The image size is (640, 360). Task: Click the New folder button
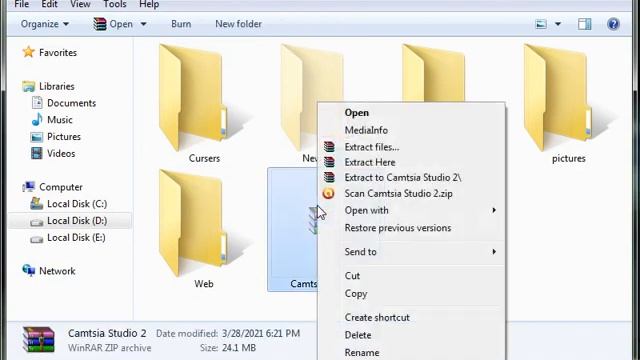238,24
